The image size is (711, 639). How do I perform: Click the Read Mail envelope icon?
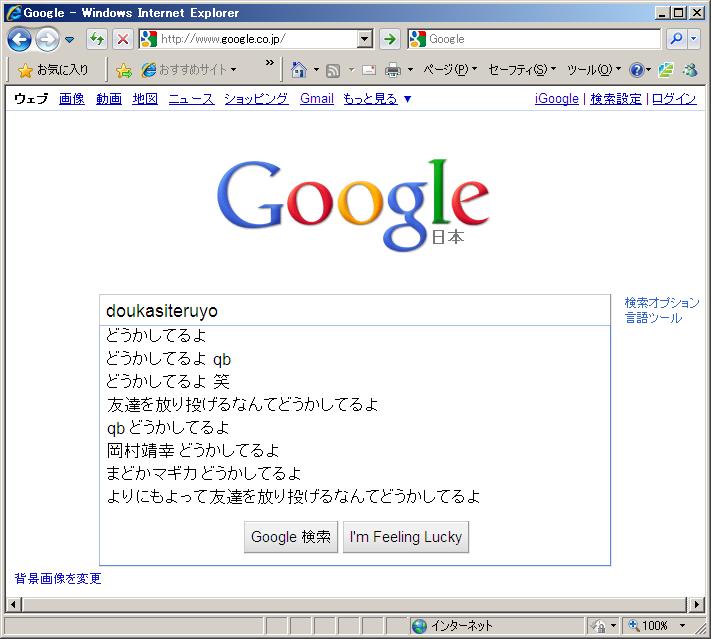(369, 70)
